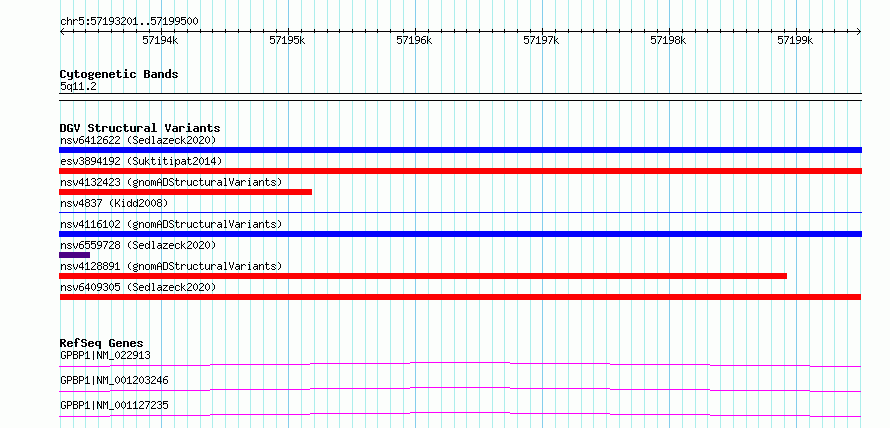Click the GPBP1|NM_001127235 gene label
This screenshot has height=428, width=890.
[114, 405]
